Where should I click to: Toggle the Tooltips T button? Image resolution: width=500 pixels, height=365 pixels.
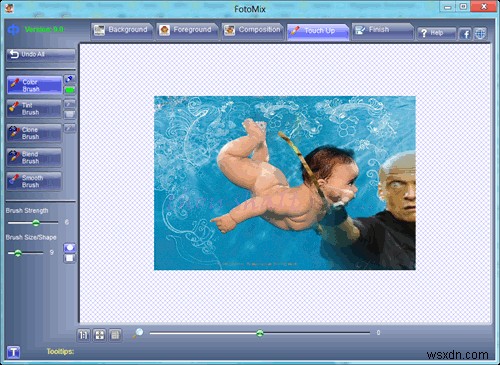pos(14,352)
